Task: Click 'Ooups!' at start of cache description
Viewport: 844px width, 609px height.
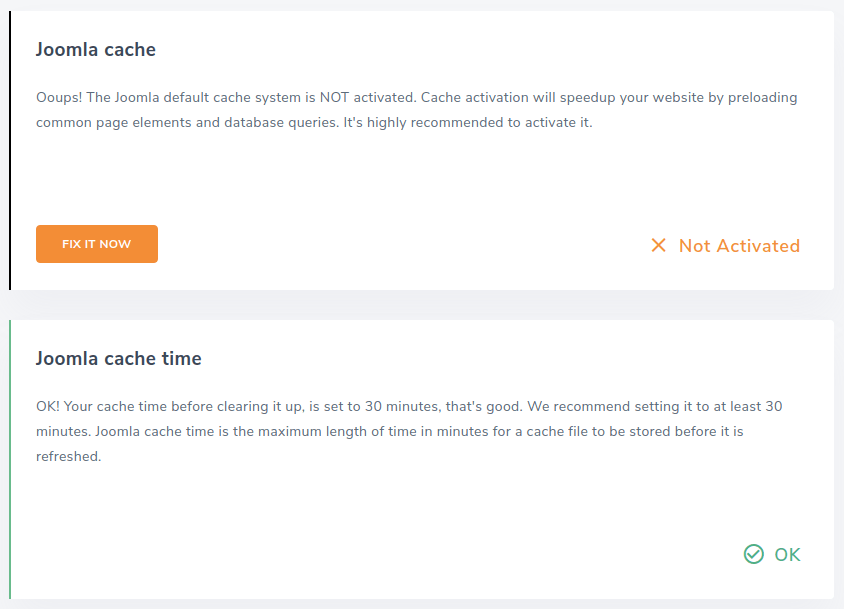Action: click(x=59, y=98)
